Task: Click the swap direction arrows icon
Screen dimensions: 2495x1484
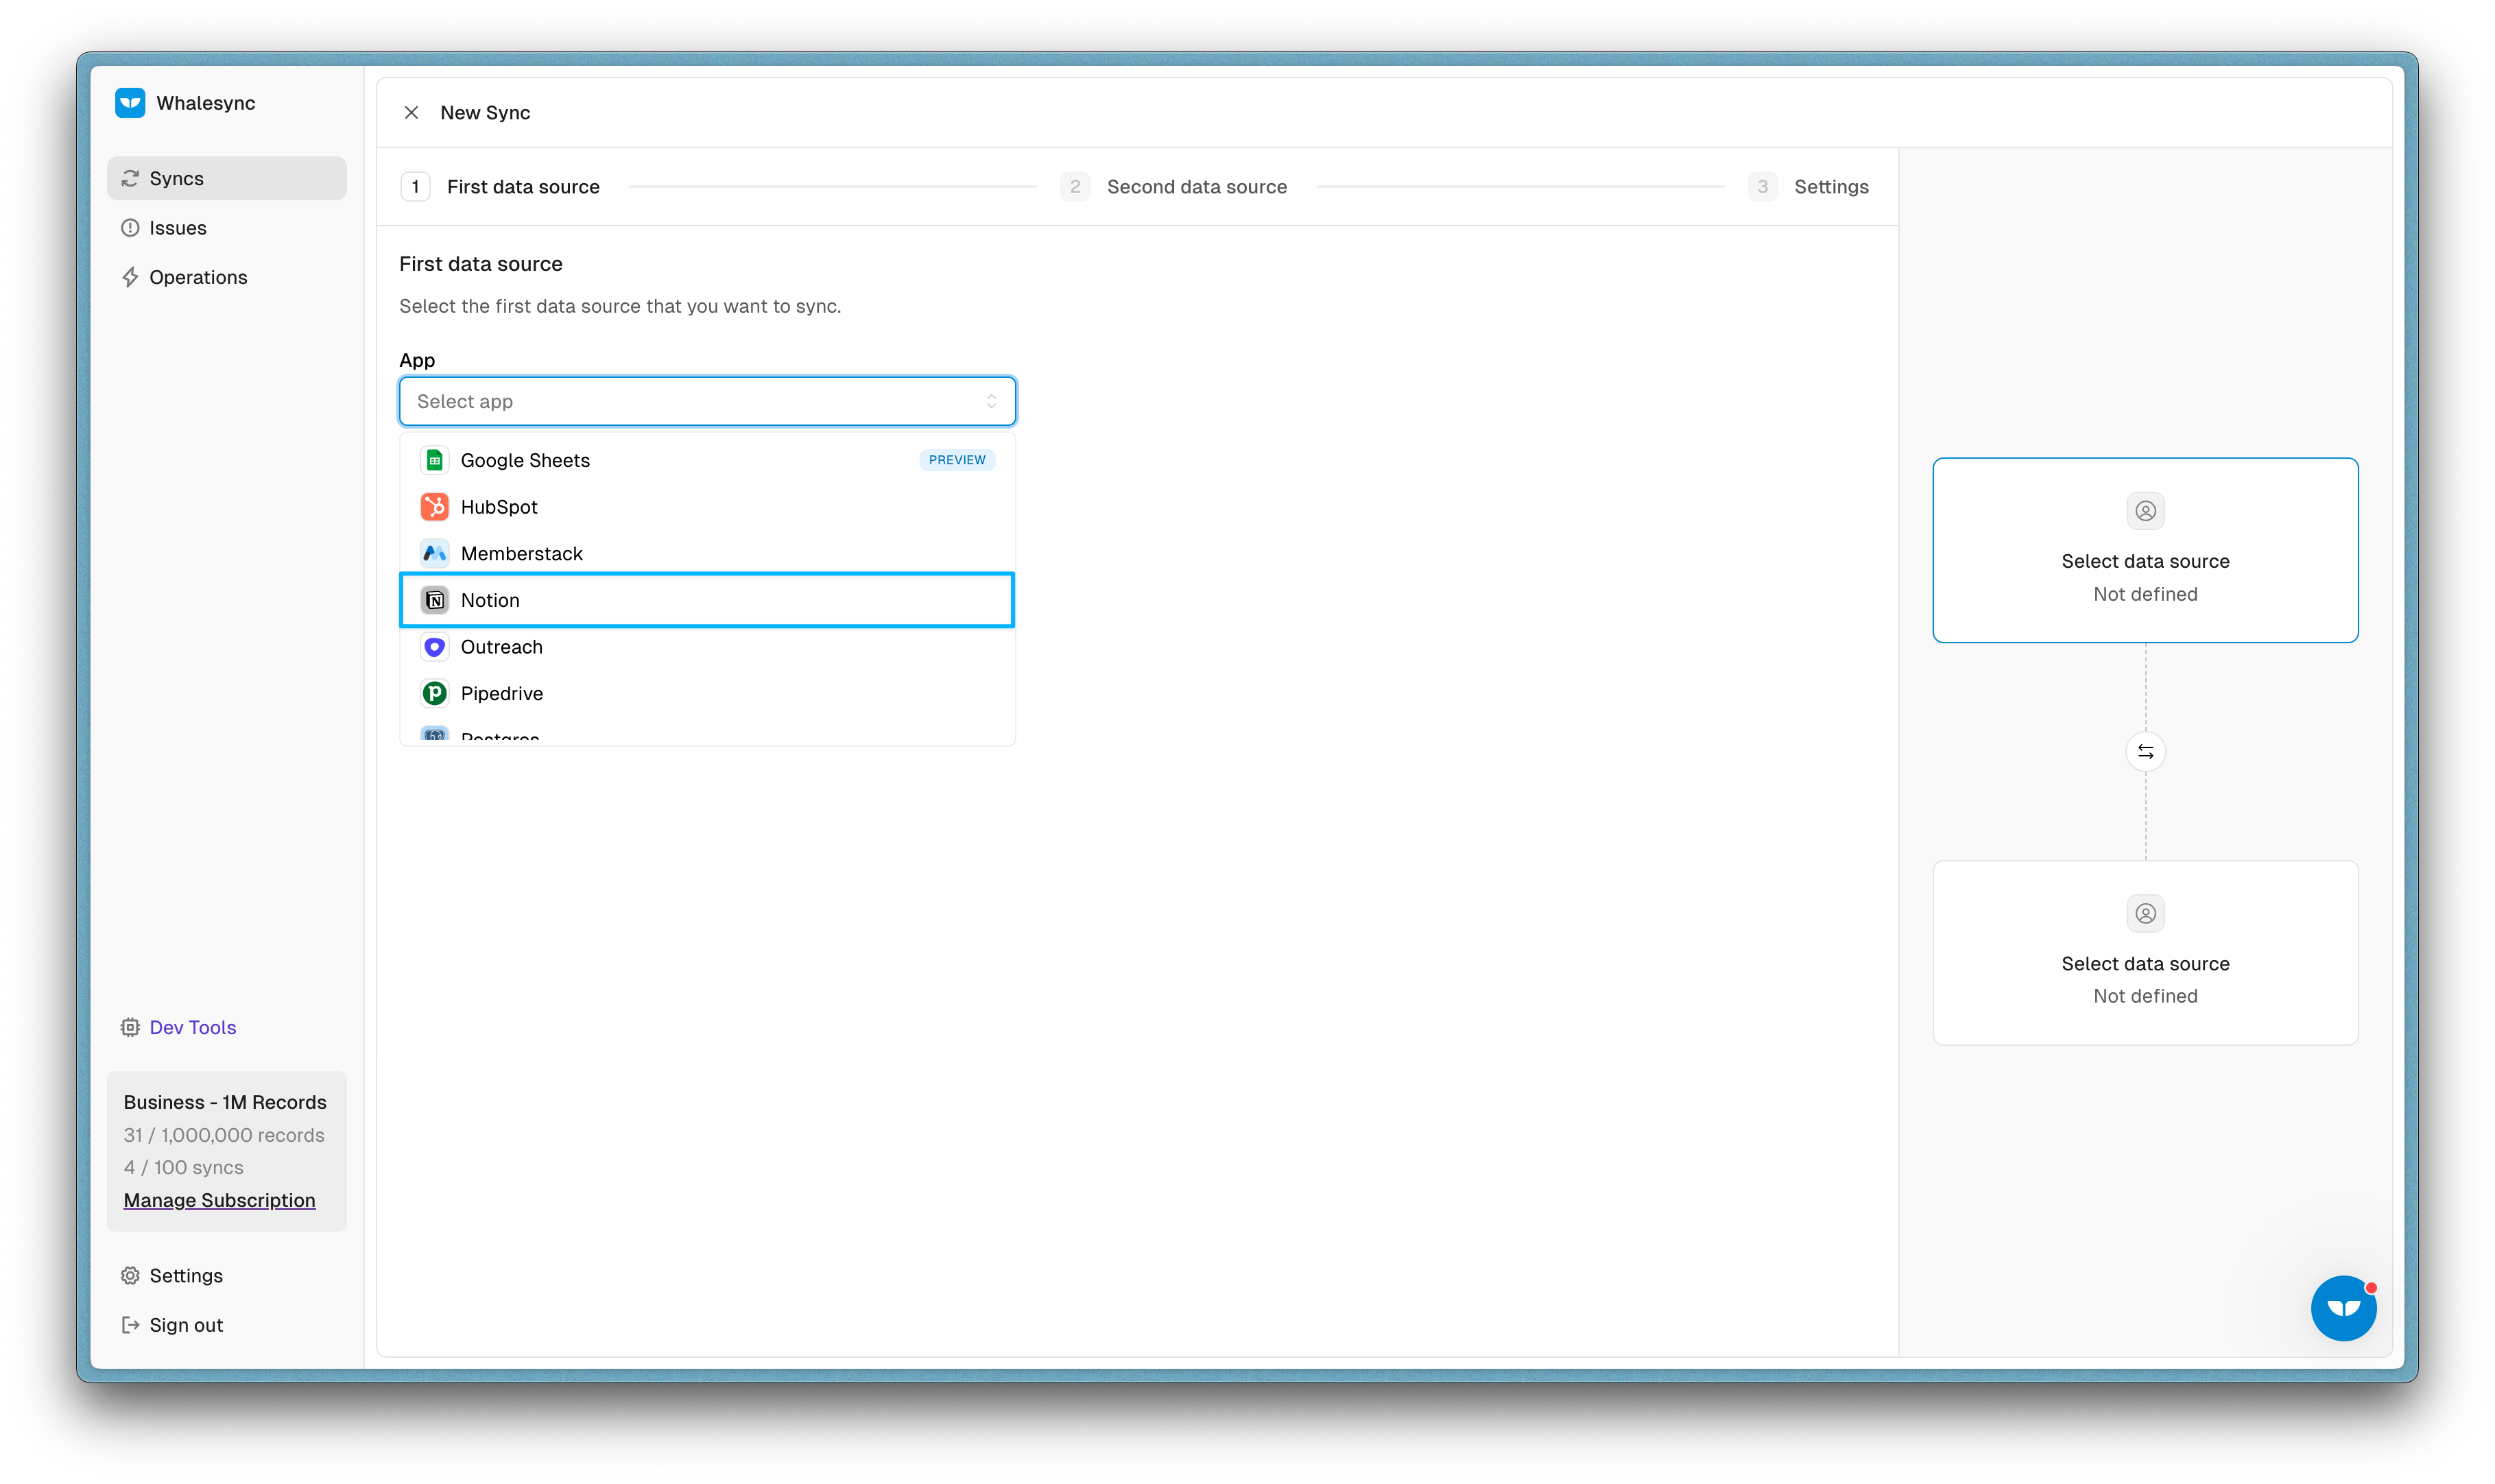Action: point(2145,752)
